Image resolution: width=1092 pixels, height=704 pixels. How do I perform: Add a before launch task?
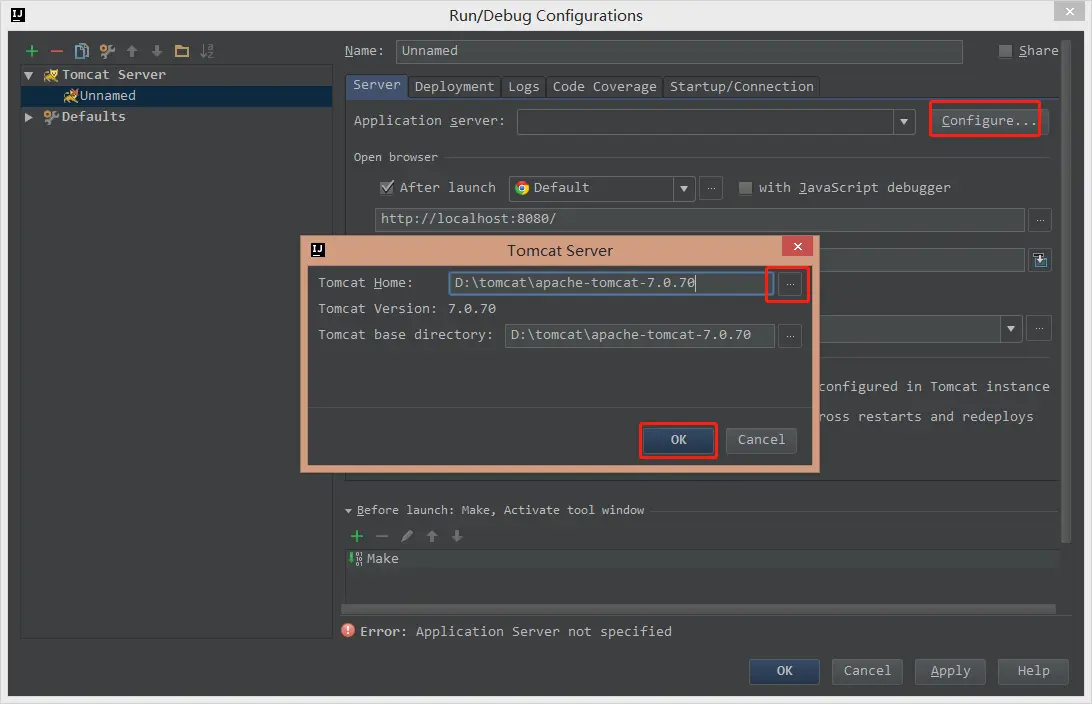pyautogui.click(x=357, y=536)
